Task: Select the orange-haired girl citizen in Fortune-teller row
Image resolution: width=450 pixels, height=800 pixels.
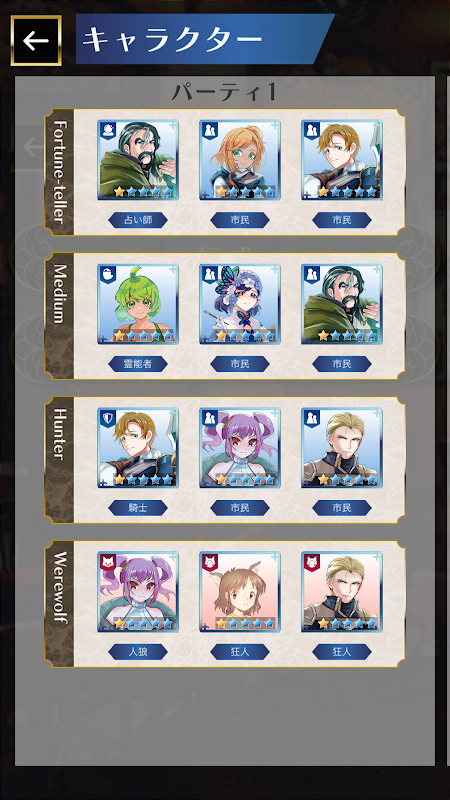Action: (240, 160)
